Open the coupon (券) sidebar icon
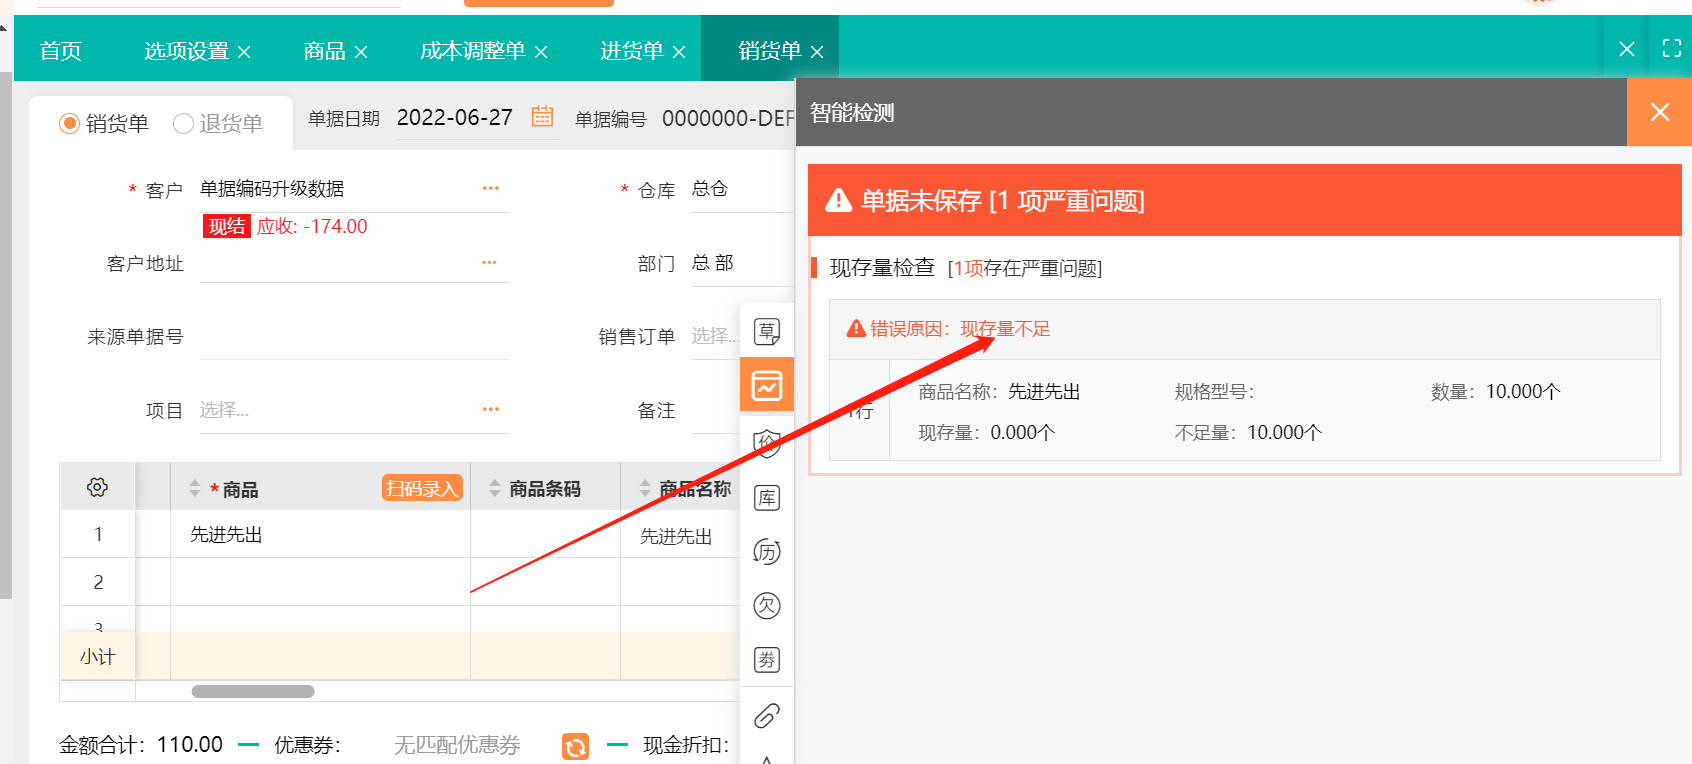 click(x=766, y=660)
